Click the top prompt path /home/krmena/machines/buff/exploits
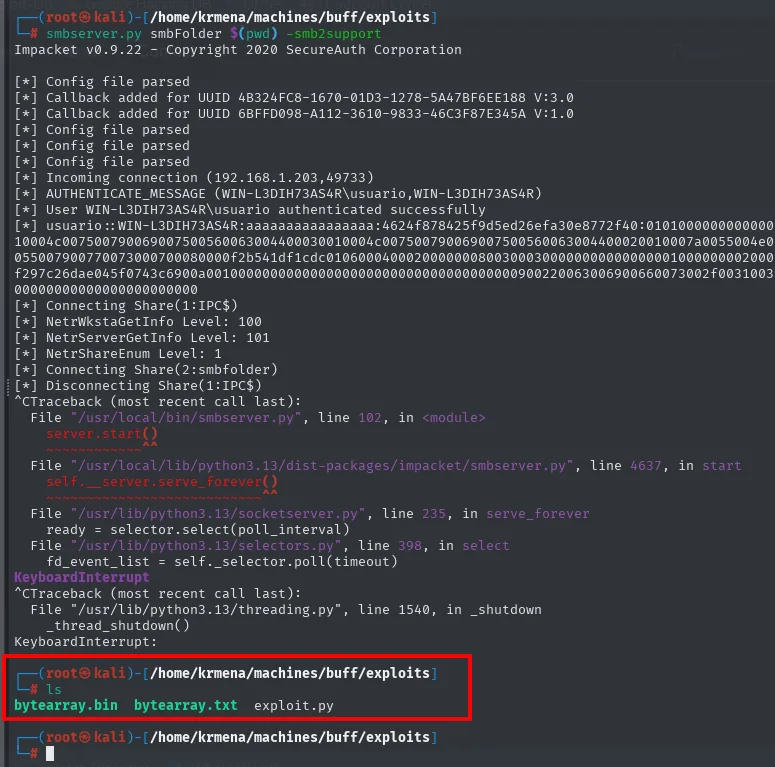775x767 pixels. [x=290, y=17]
